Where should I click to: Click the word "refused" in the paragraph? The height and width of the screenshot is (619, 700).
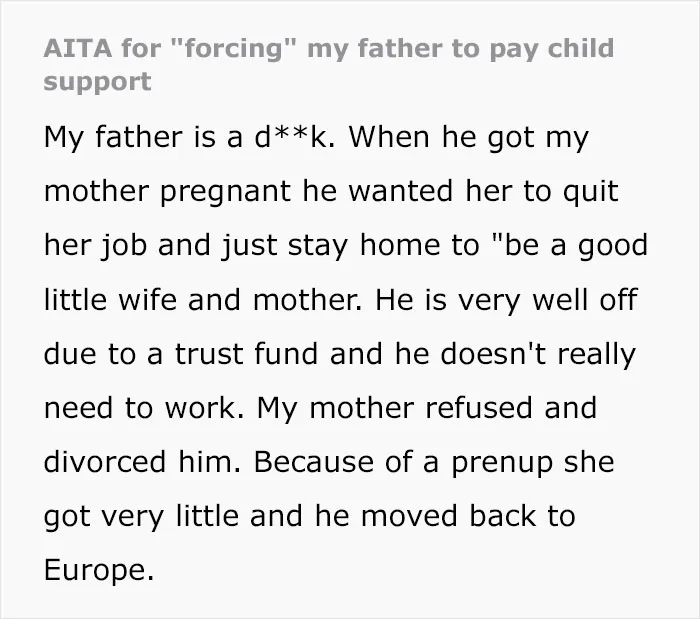(x=479, y=407)
